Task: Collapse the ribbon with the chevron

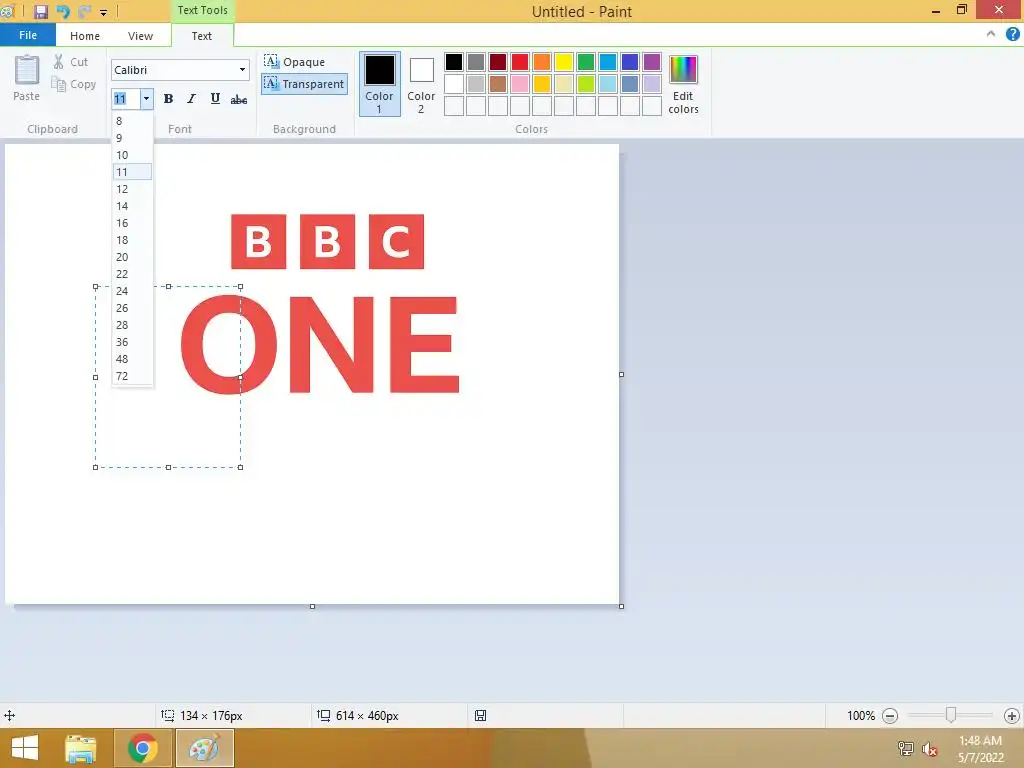Action: [991, 34]
